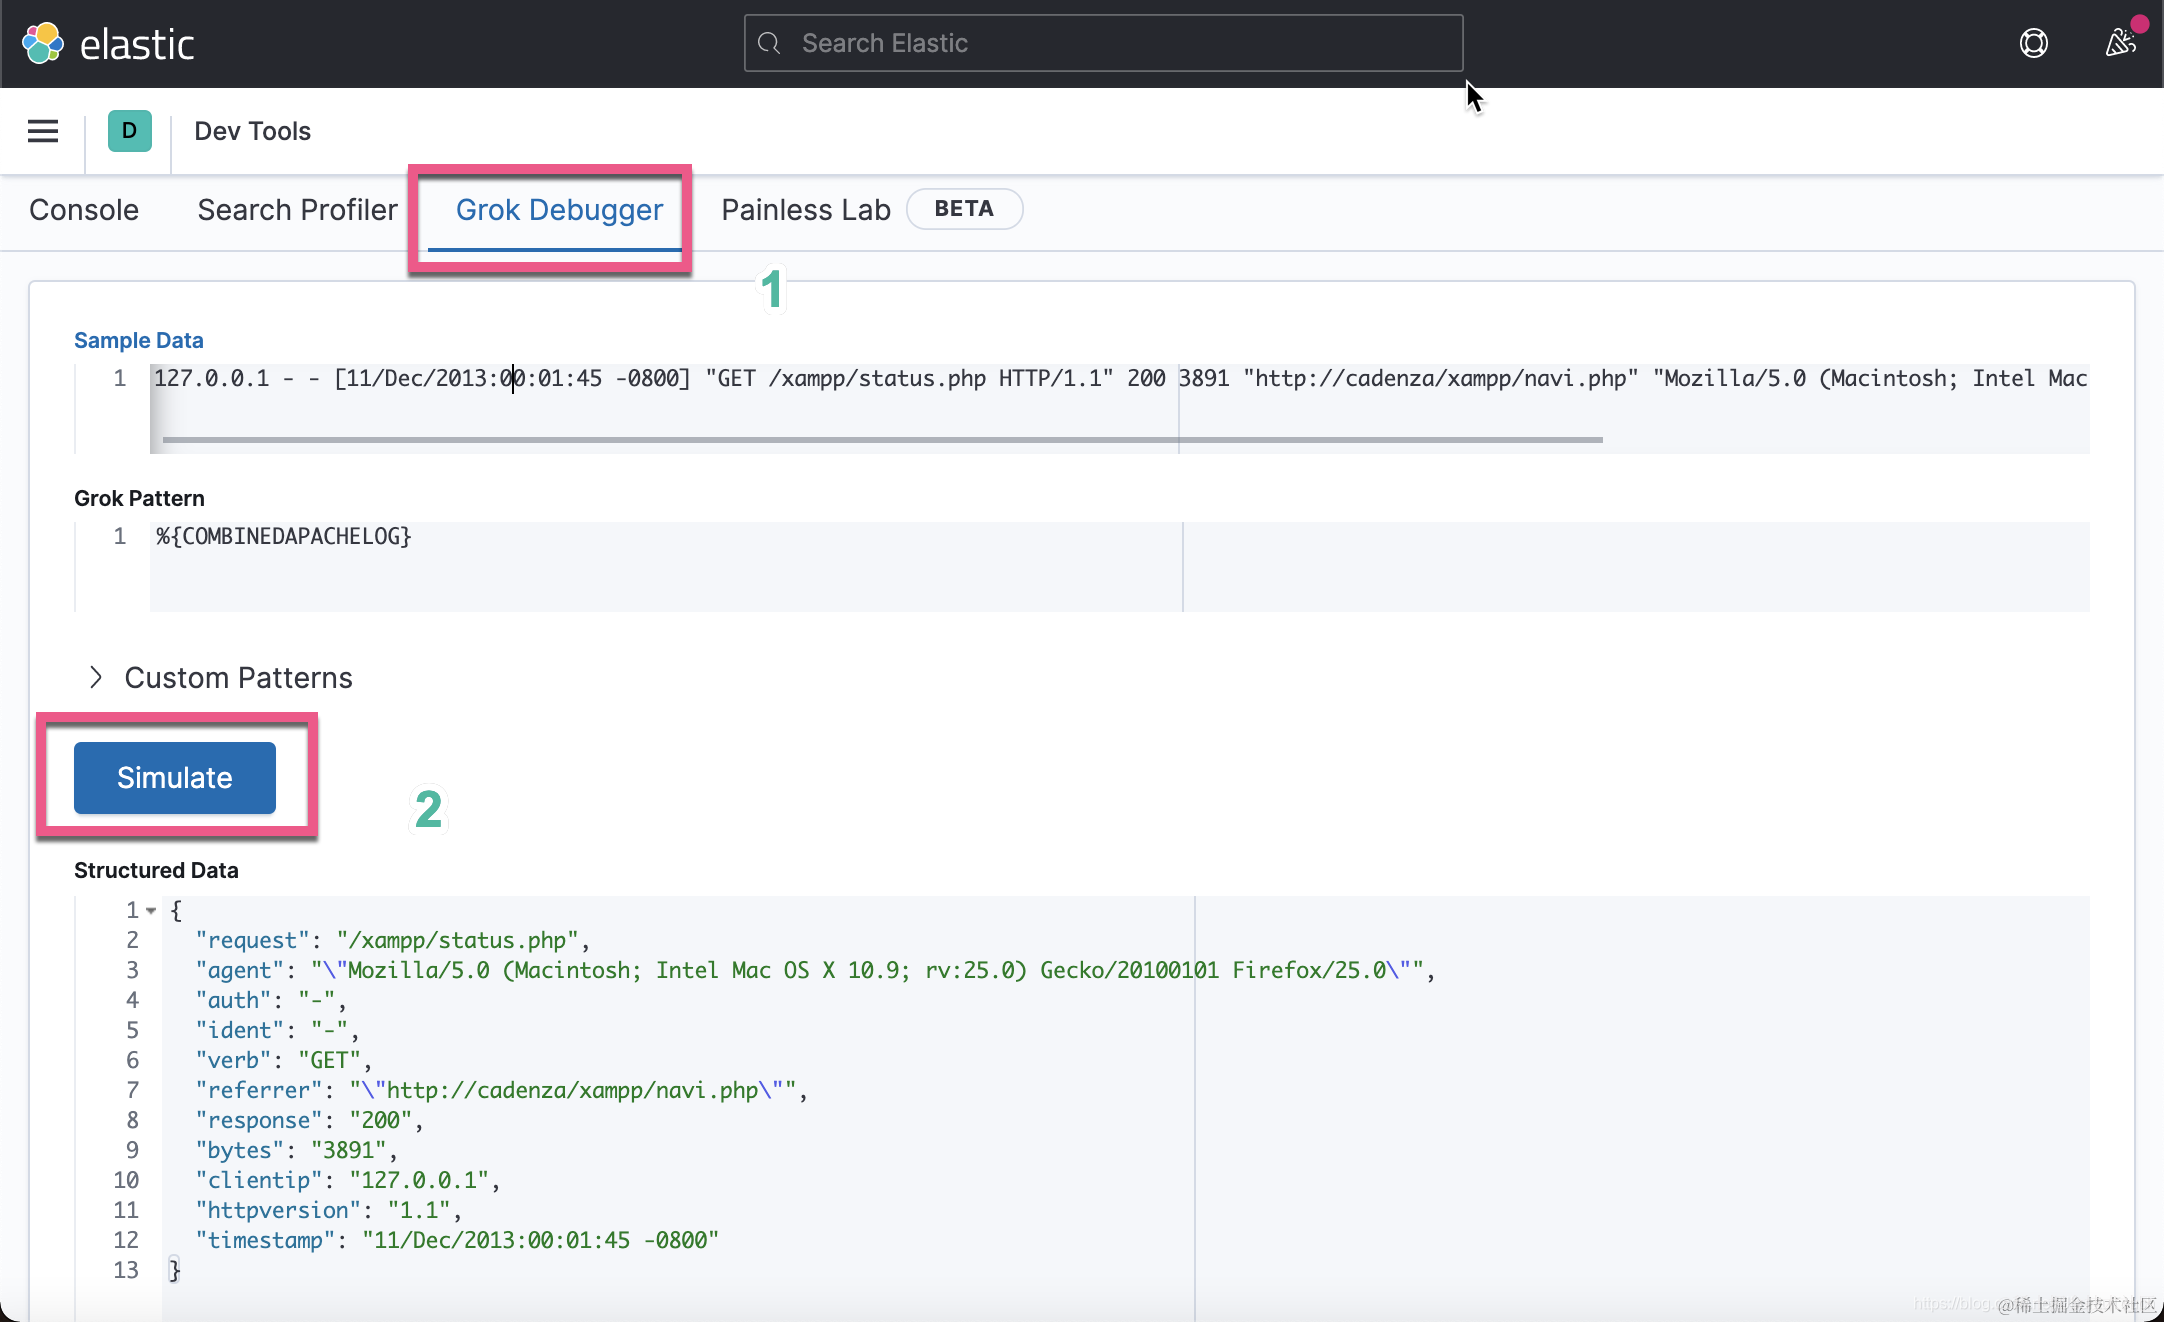Open the hamburger navigation menu
This screenshot has width=2164, height=1322.
43,131
